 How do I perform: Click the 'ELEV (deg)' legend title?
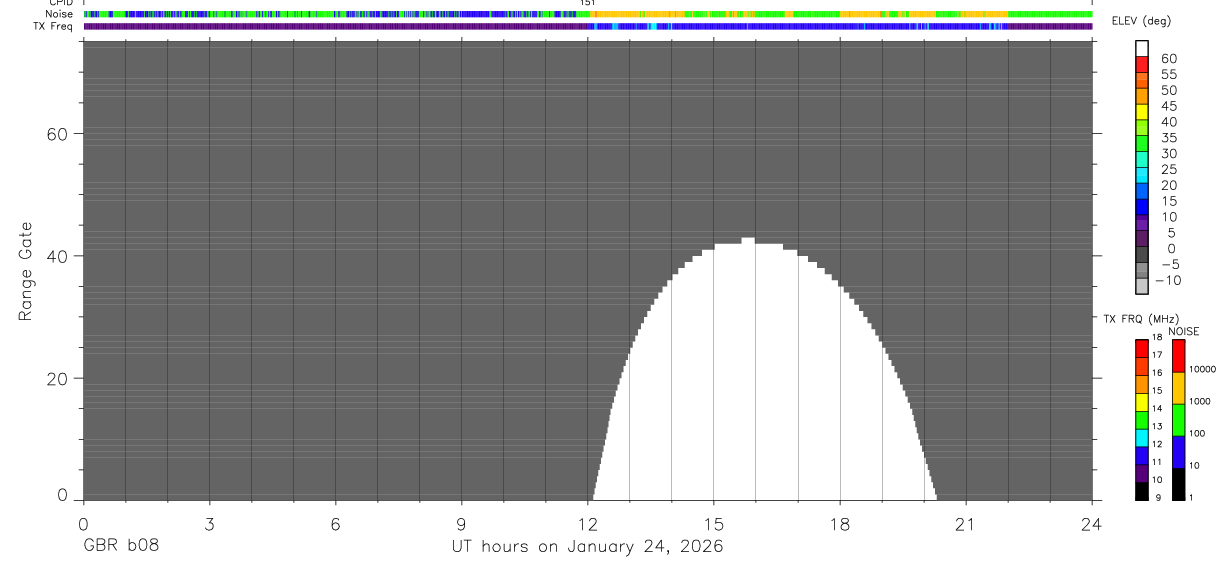[1142, 21]
